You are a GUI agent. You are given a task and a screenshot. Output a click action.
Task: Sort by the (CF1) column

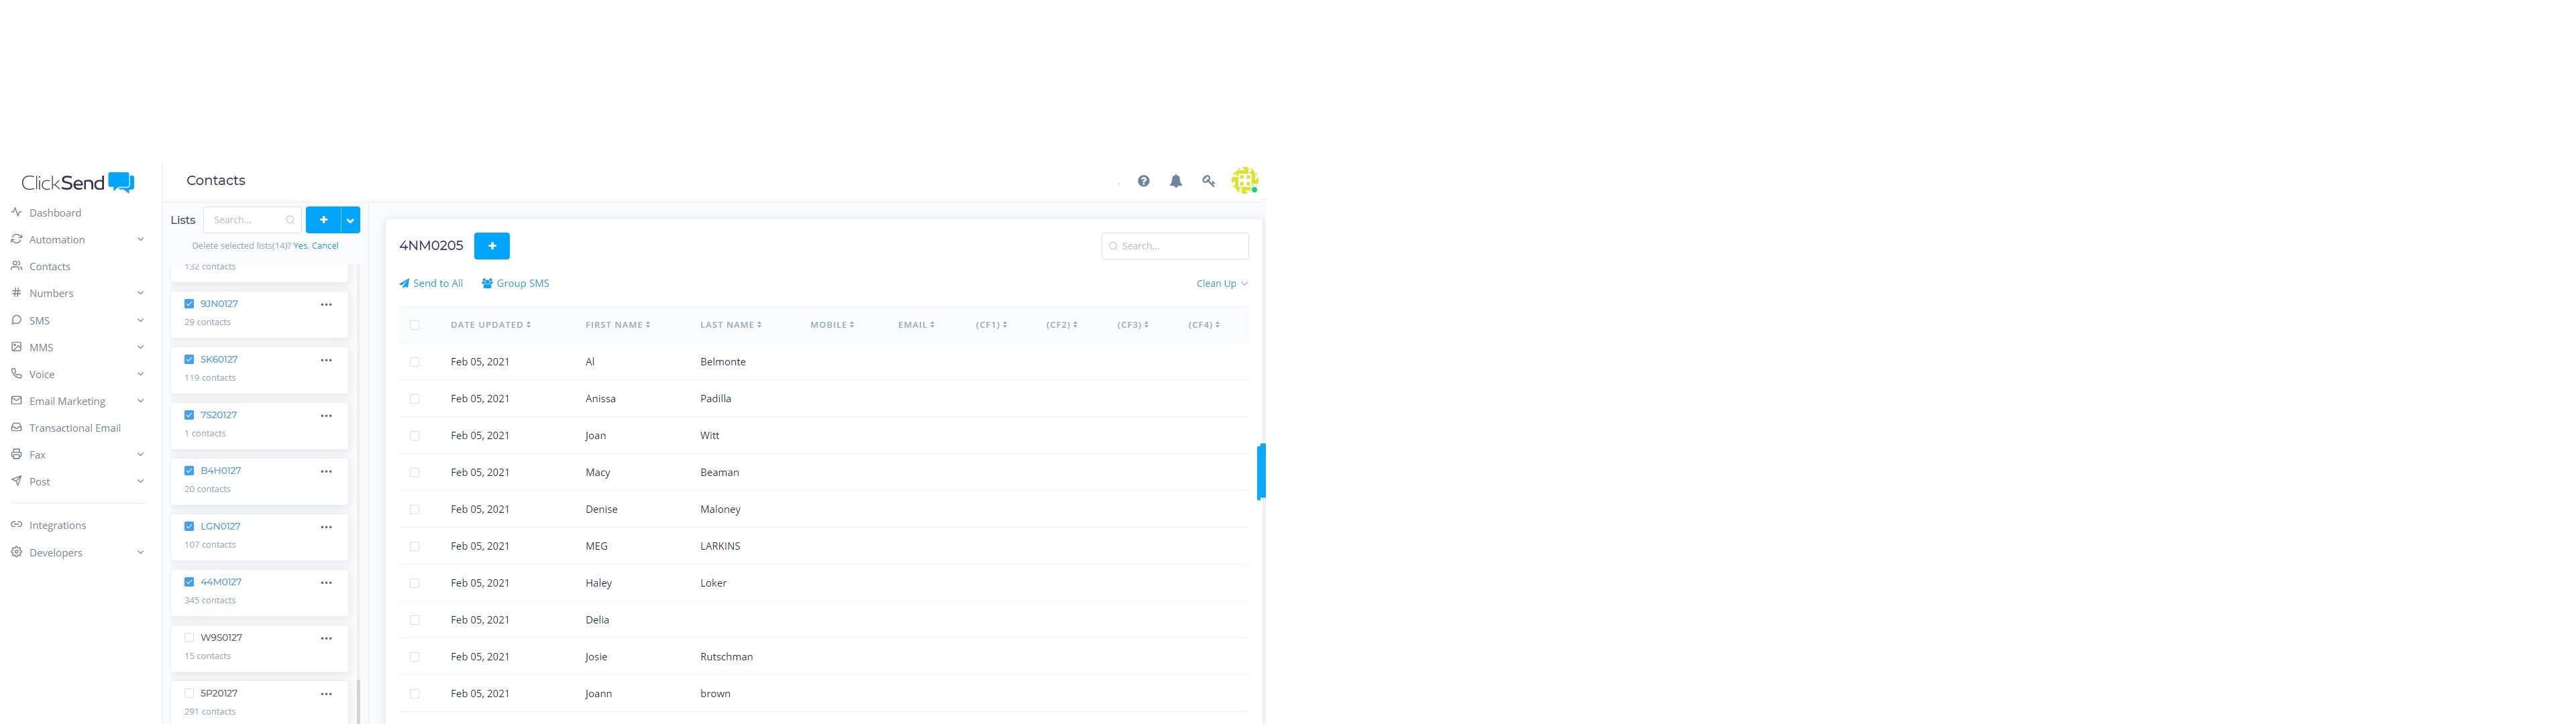(991, 325)
